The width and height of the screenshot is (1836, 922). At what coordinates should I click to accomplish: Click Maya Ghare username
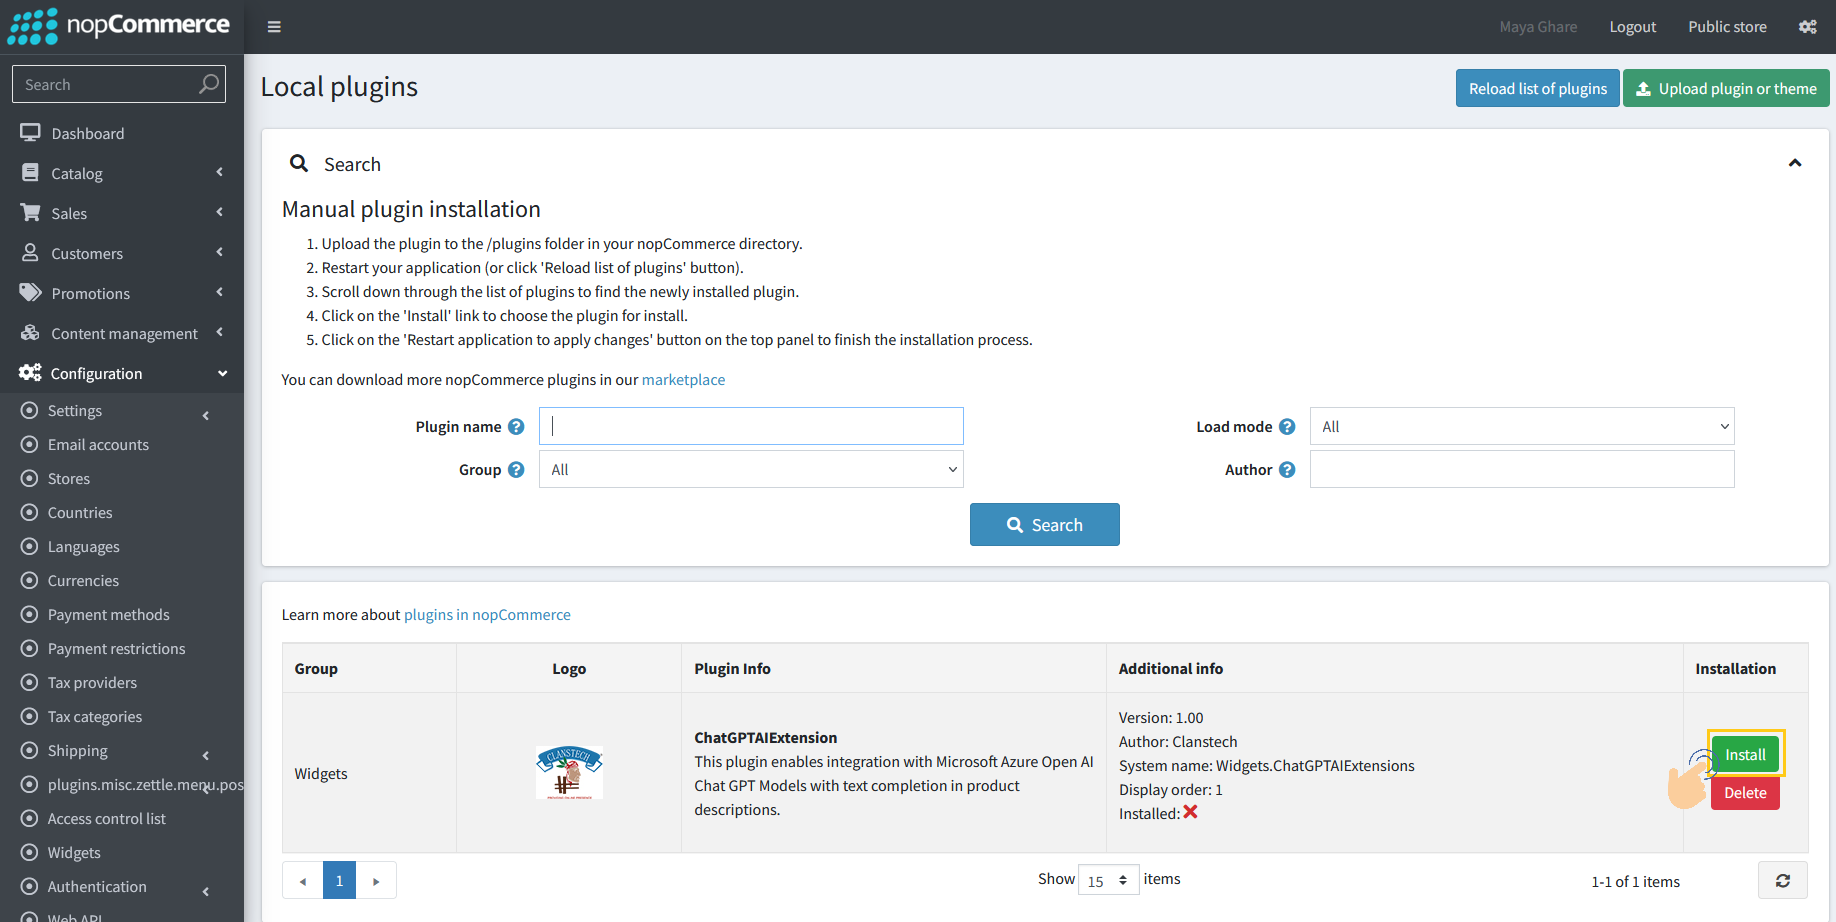click(1538, 27)
